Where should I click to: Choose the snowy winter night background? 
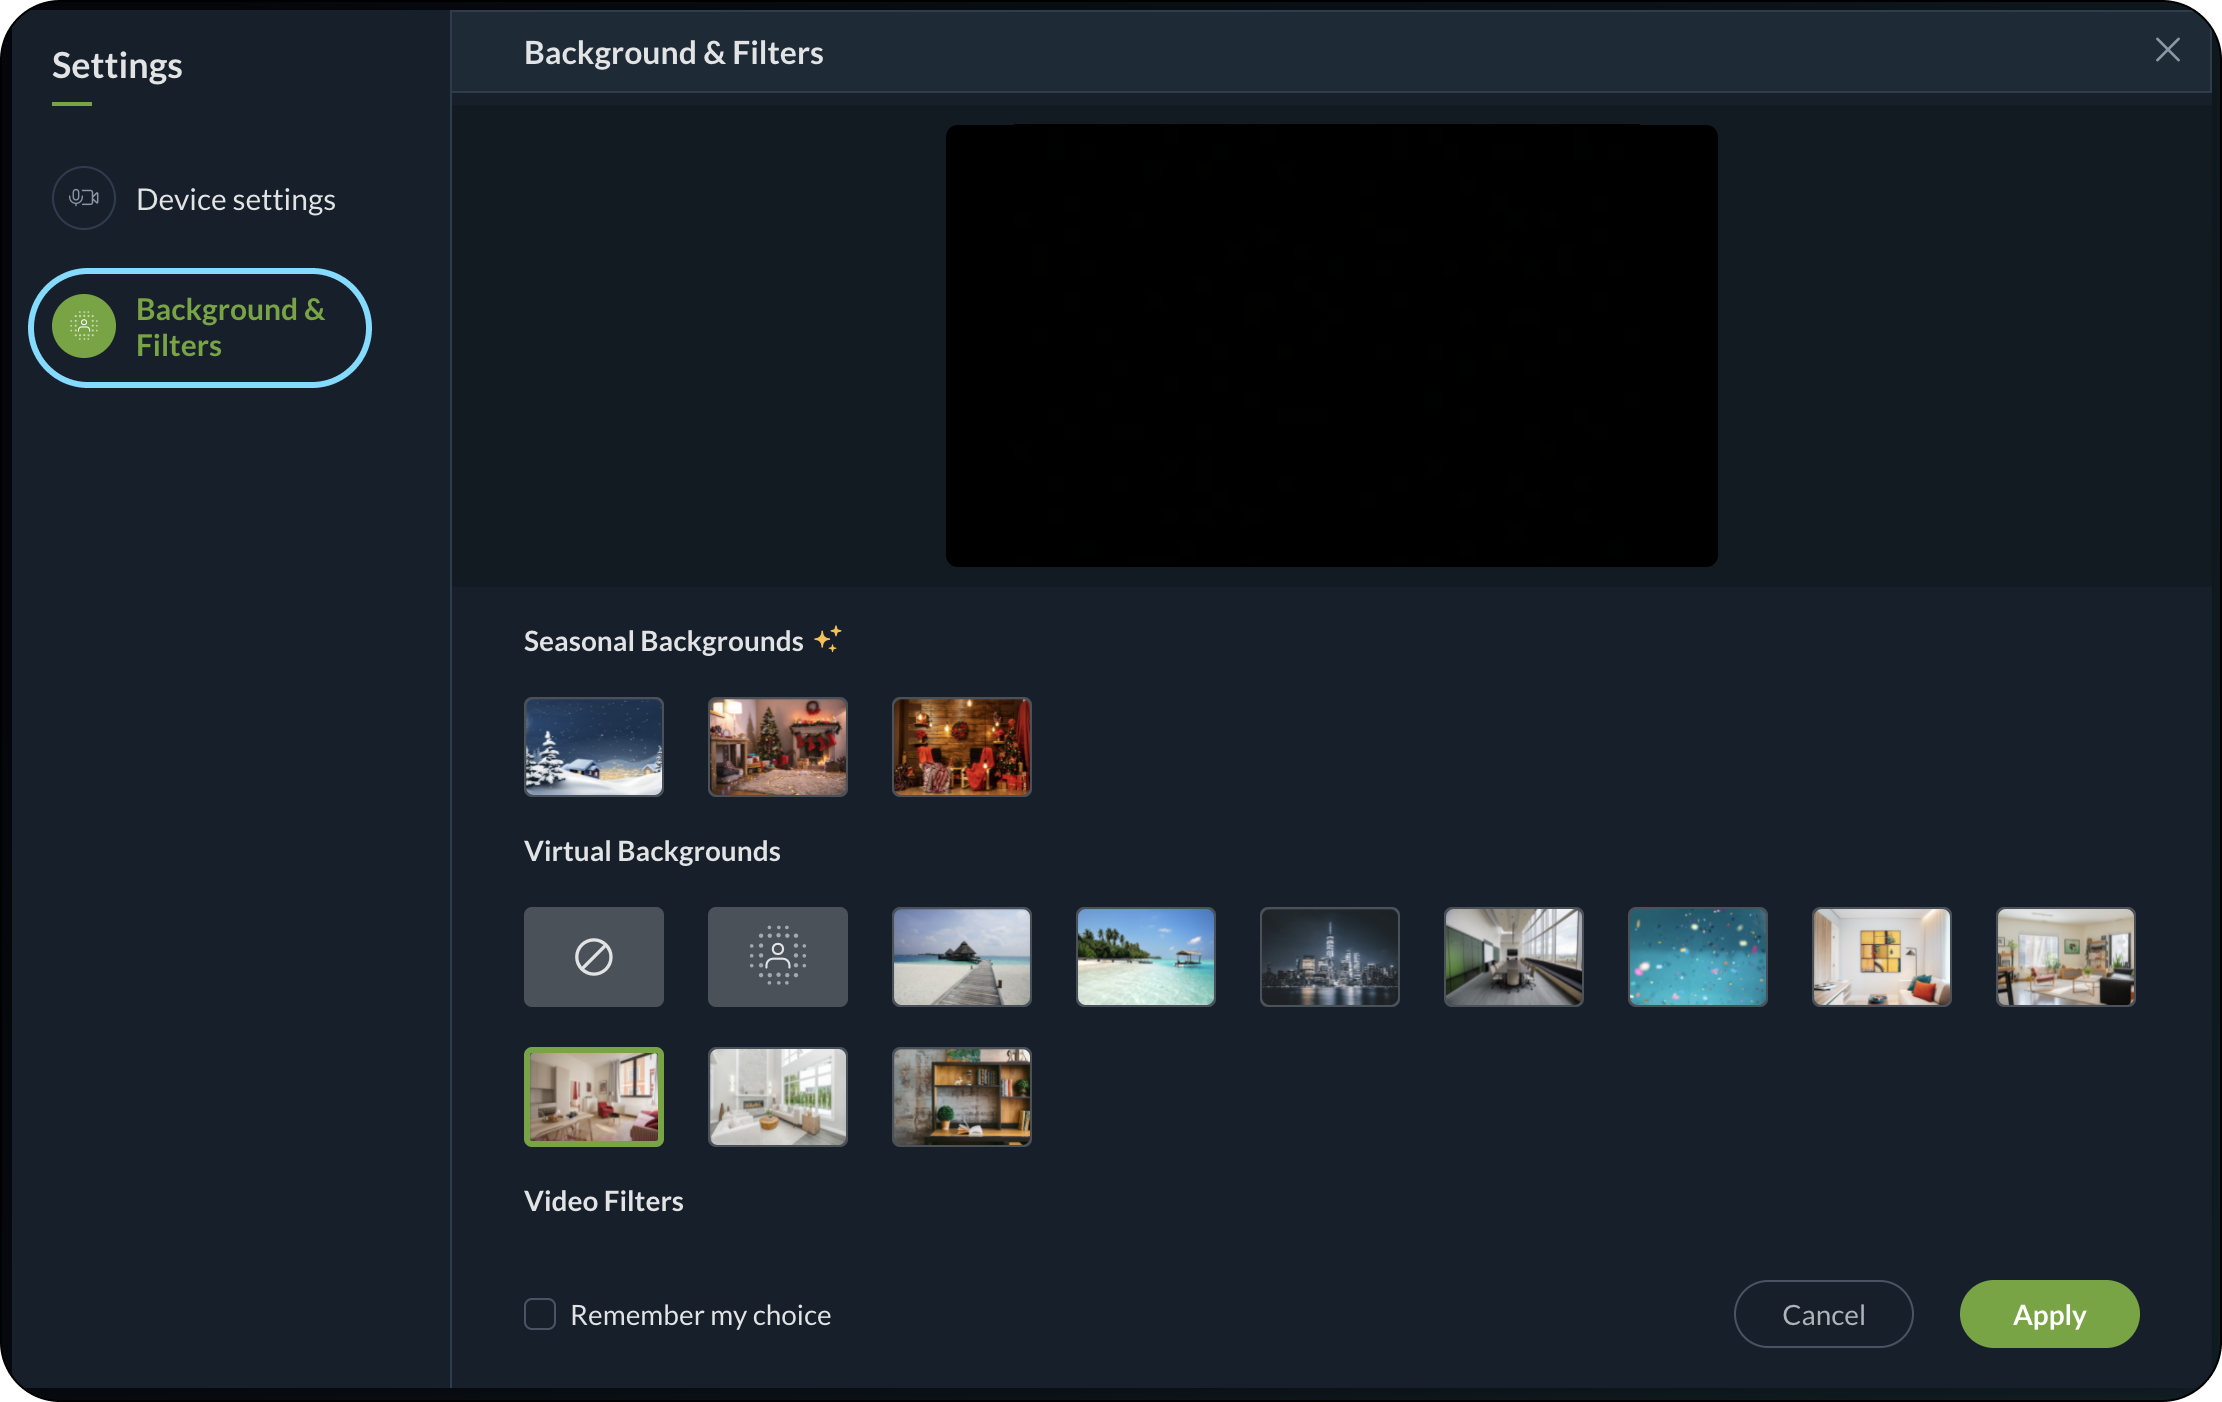593,747
